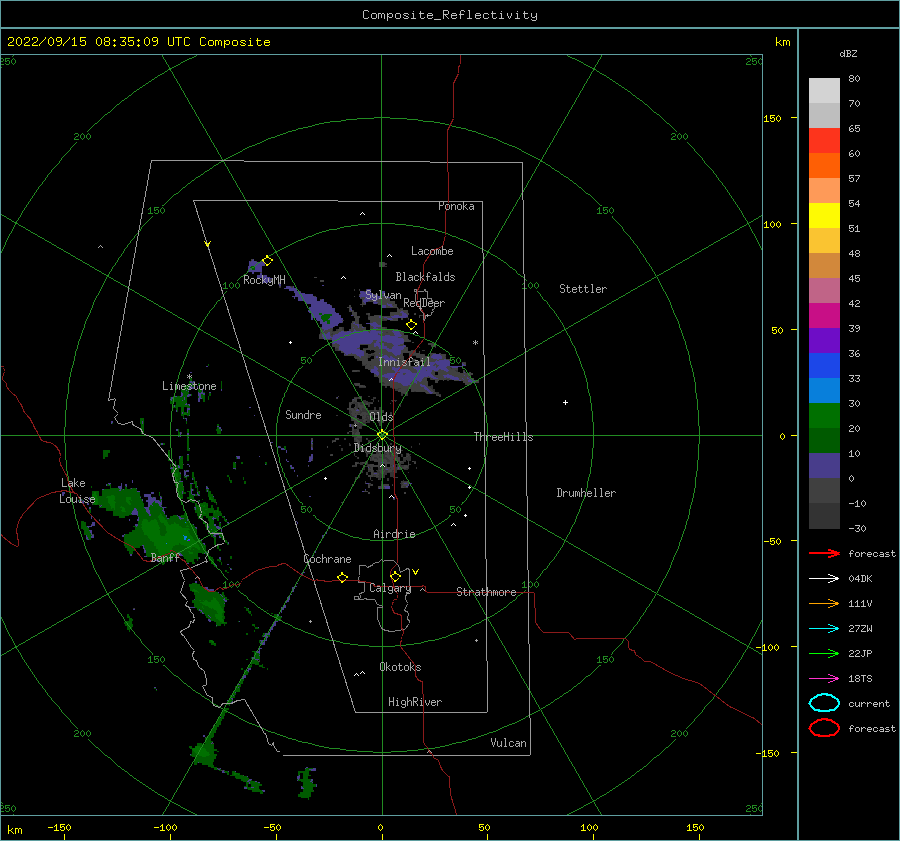Click the Olds label
This screenshot has width=900, height=841.
tap(381, 416)
